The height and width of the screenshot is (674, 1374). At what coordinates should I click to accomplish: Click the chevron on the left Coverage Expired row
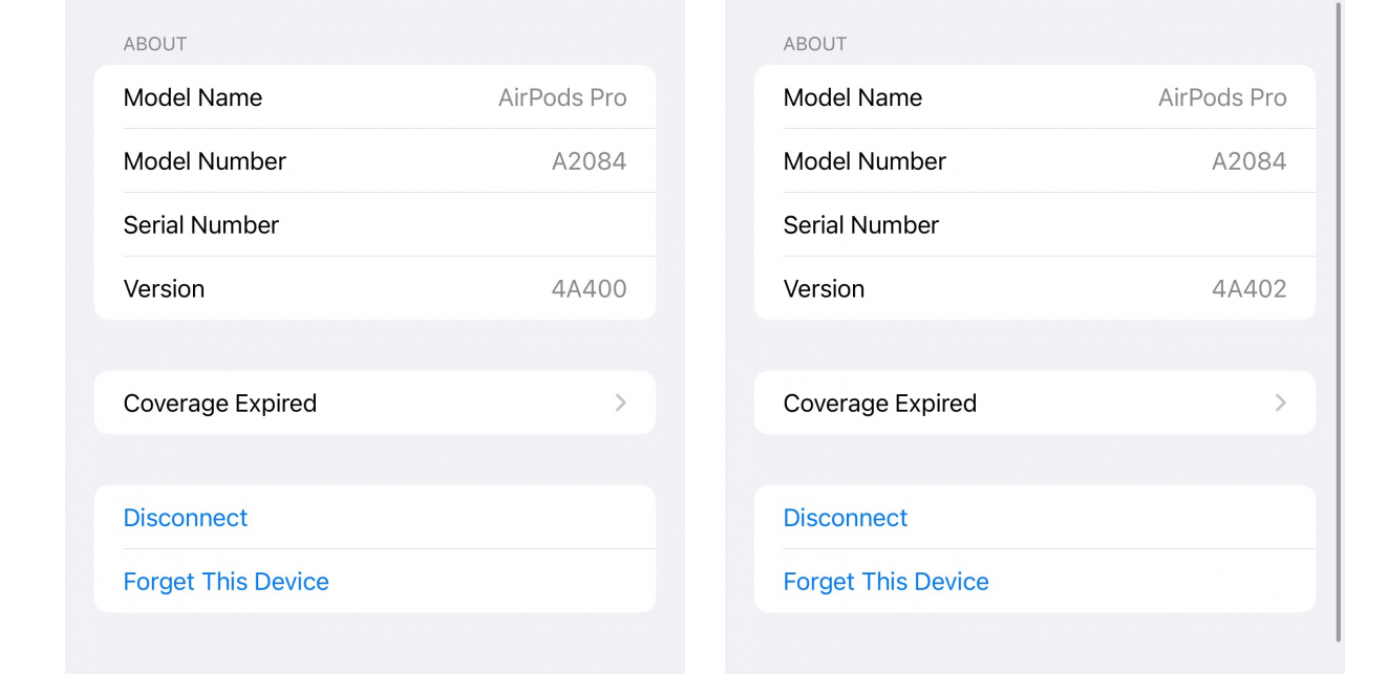click(x=621, y=403)
